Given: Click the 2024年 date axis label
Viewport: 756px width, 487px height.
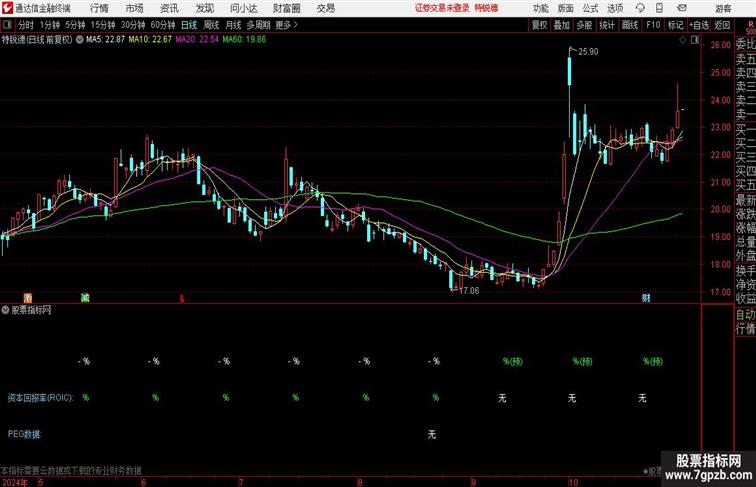Looking at the screenshot, I should [14, 482].
